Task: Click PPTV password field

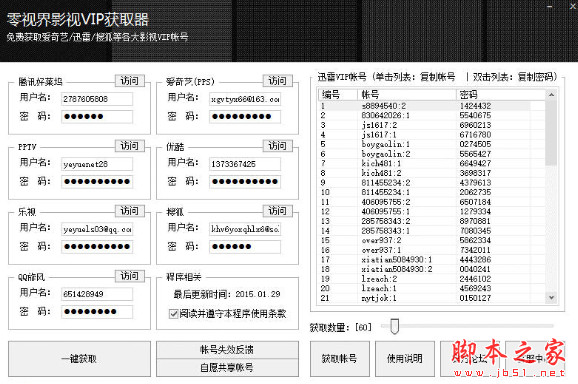Action: (x=97, y=182)
